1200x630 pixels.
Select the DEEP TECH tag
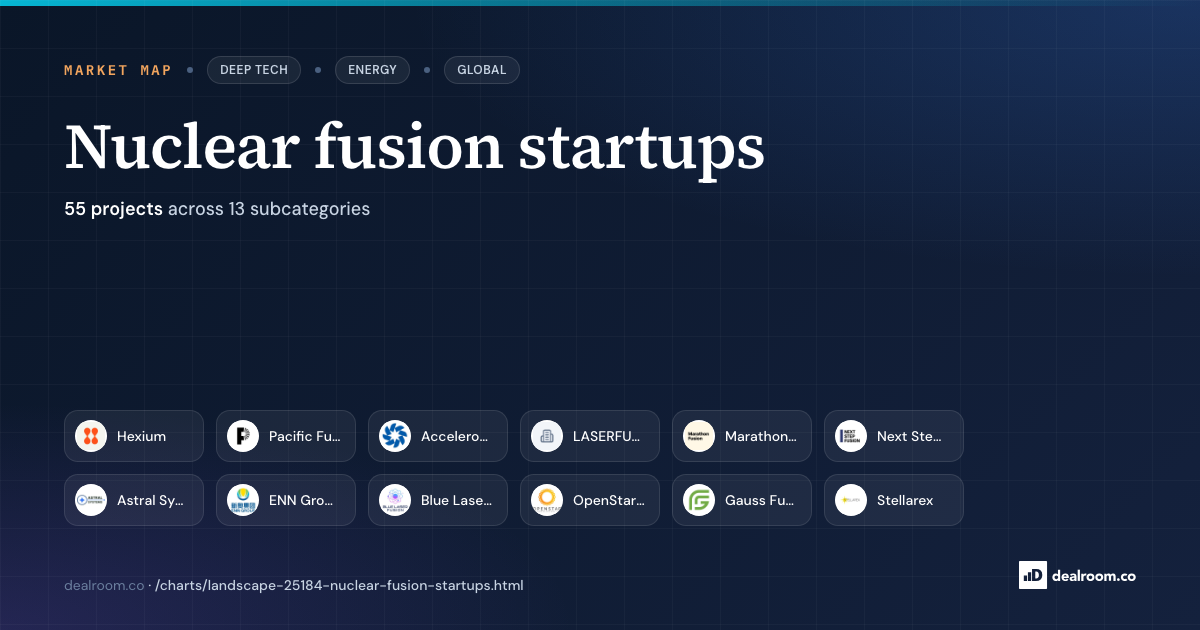tap(254, 70)
